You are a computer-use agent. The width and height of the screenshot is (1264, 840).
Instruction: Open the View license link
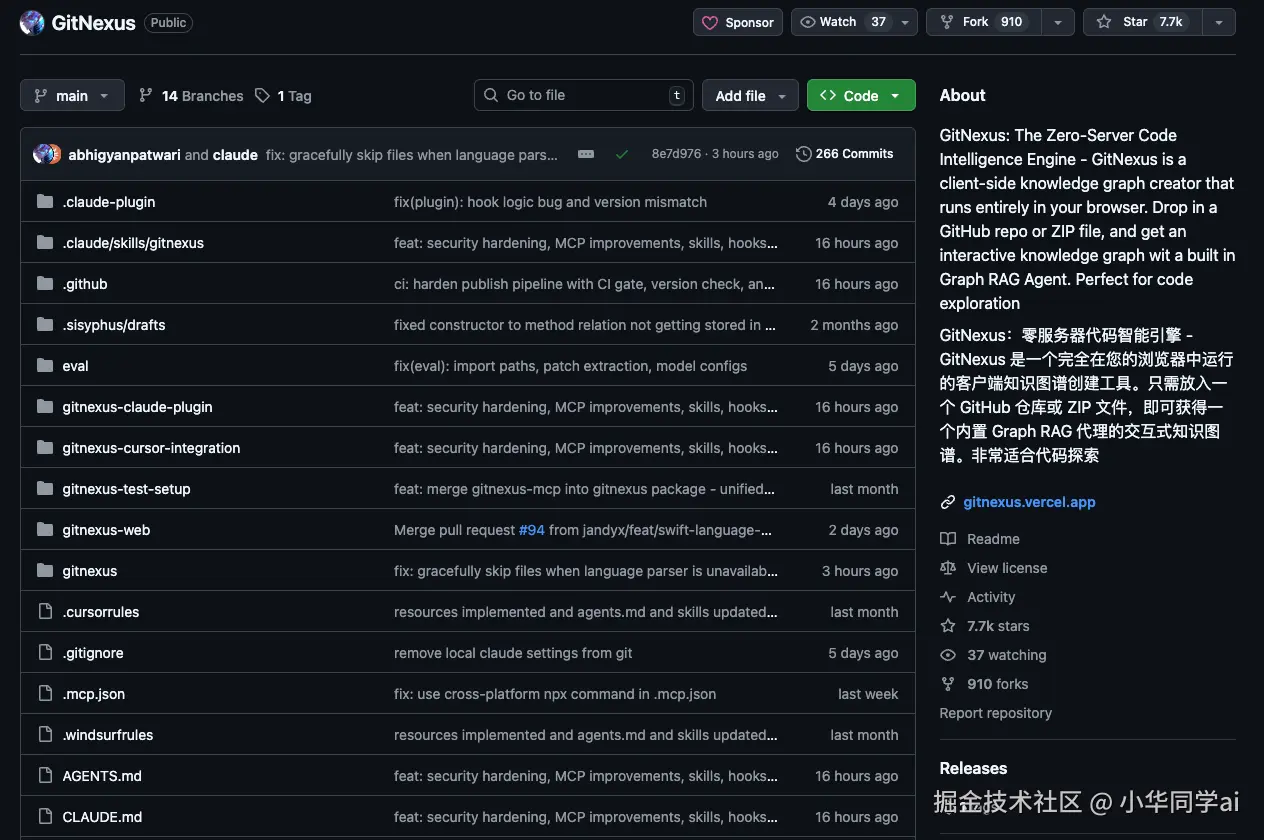[x=1007, y=568]
